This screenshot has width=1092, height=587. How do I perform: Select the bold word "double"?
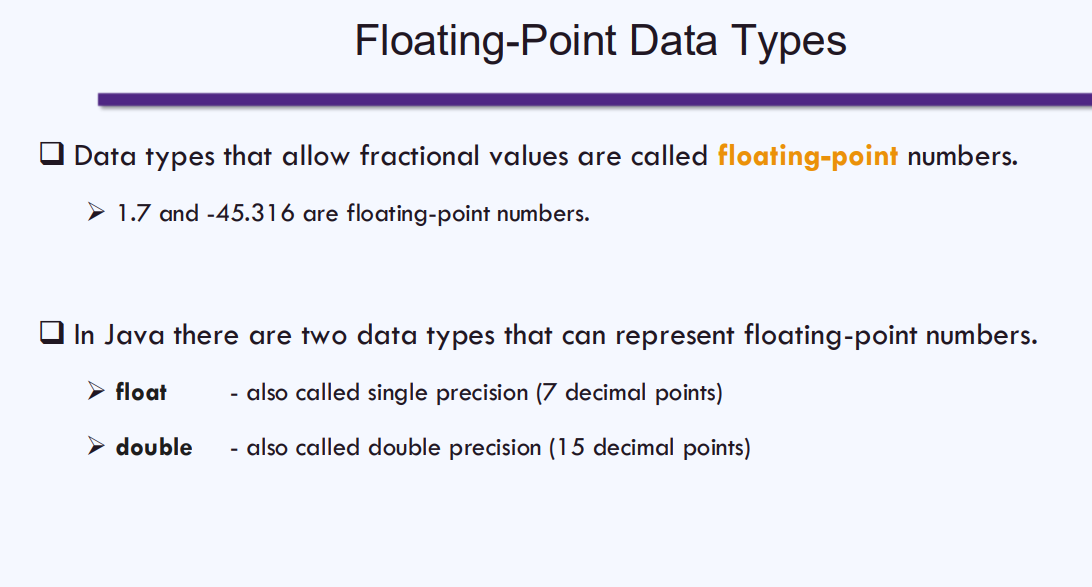[x=154, y=447]
